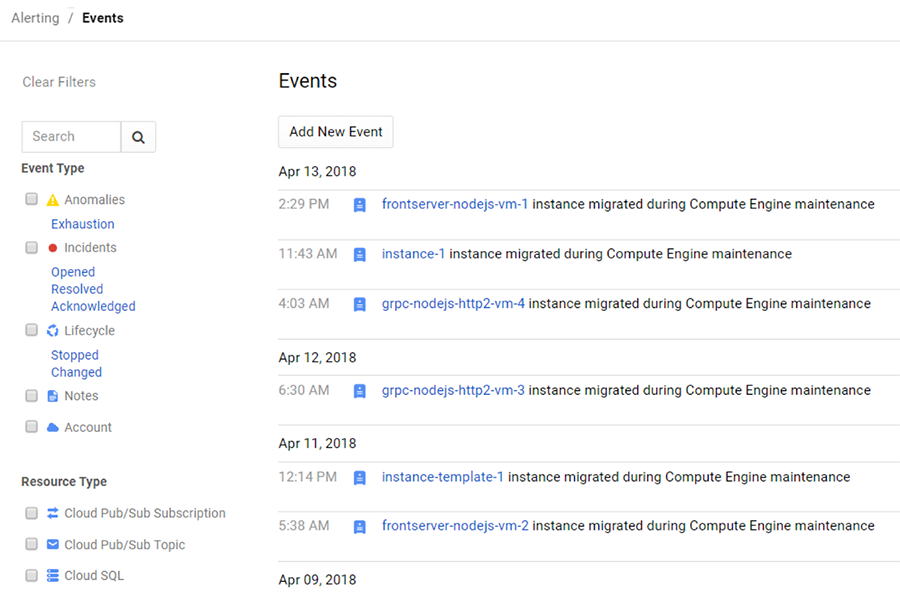Click Clear Filters

click(59, 82)
